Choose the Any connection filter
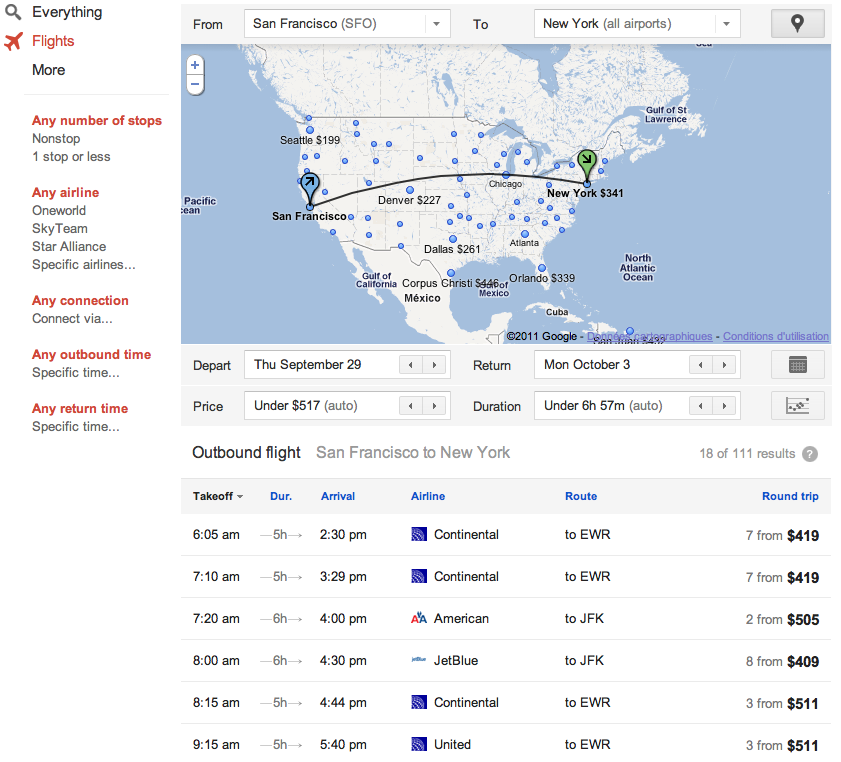This screenshot has height=762, width=841. (x=80, y=300)
